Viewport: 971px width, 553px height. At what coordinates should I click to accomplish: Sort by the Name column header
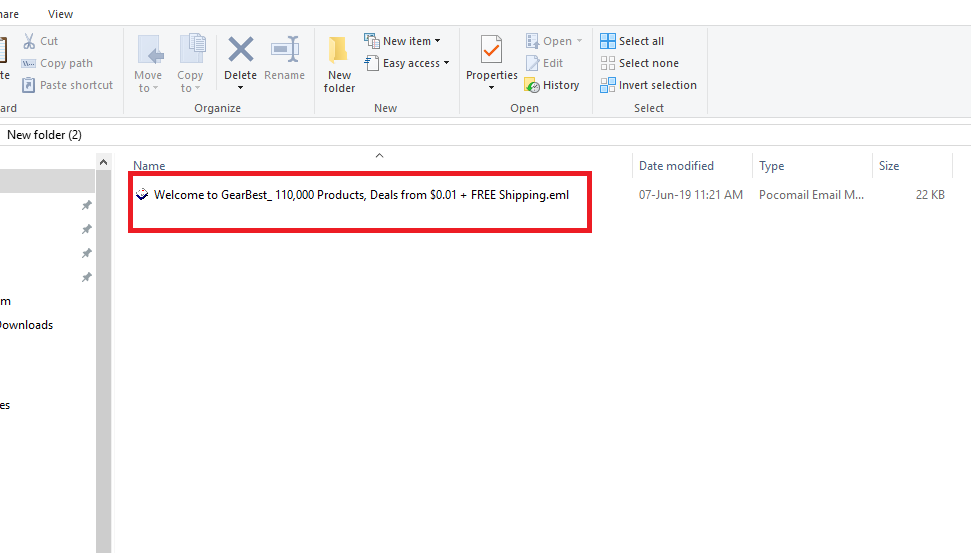pos(149,166)
